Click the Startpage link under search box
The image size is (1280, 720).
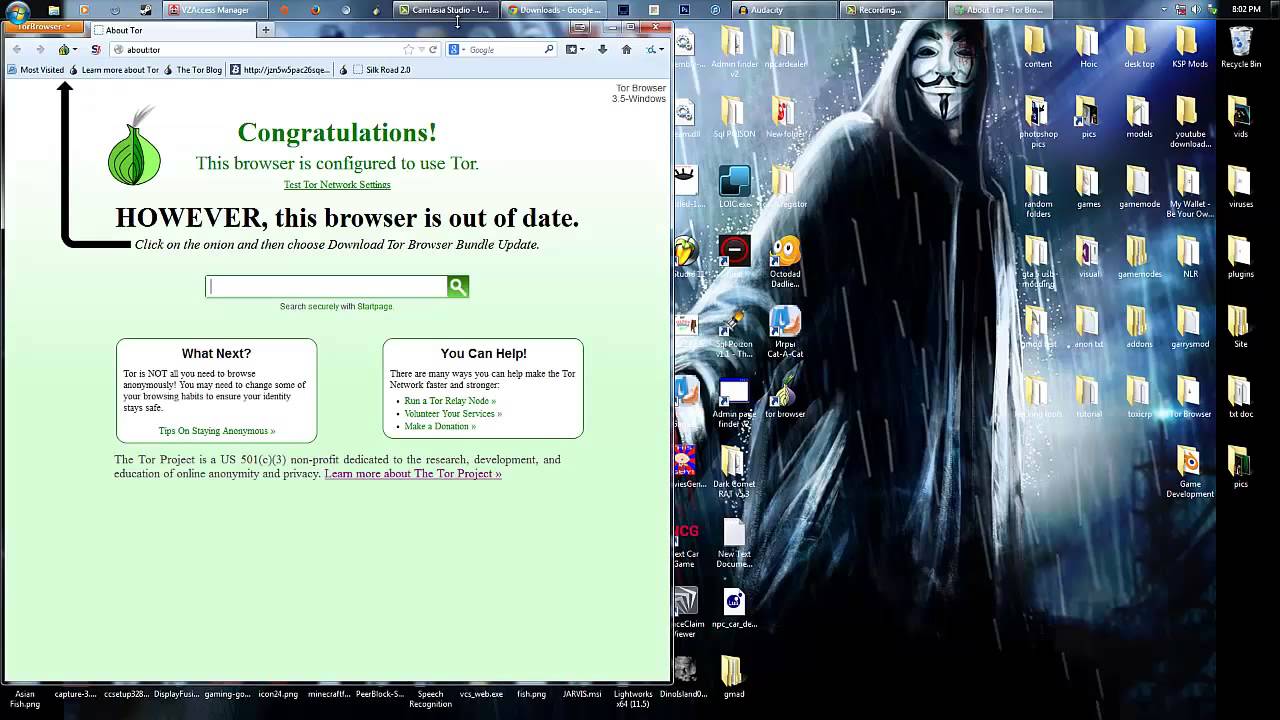coord(375,307)
